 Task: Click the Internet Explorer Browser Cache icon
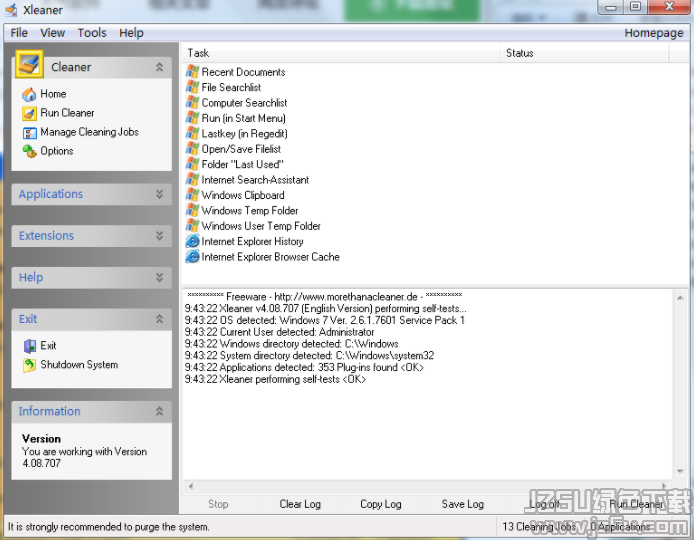192,257
